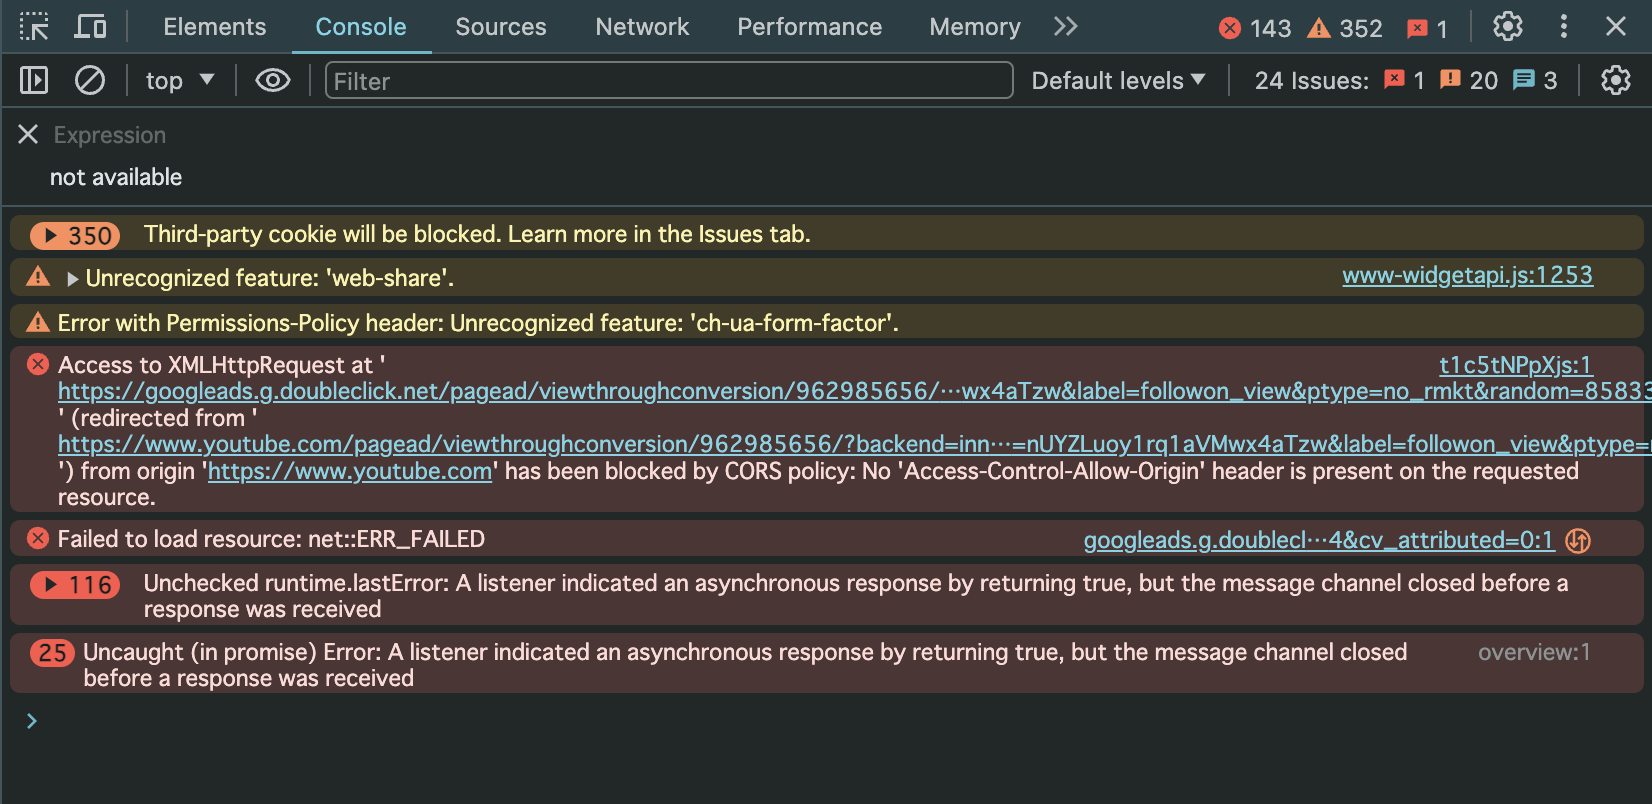Select the 'not available' expression result text
The height and width of the screenshot is (804, 1652).
[x=116, y=177]
